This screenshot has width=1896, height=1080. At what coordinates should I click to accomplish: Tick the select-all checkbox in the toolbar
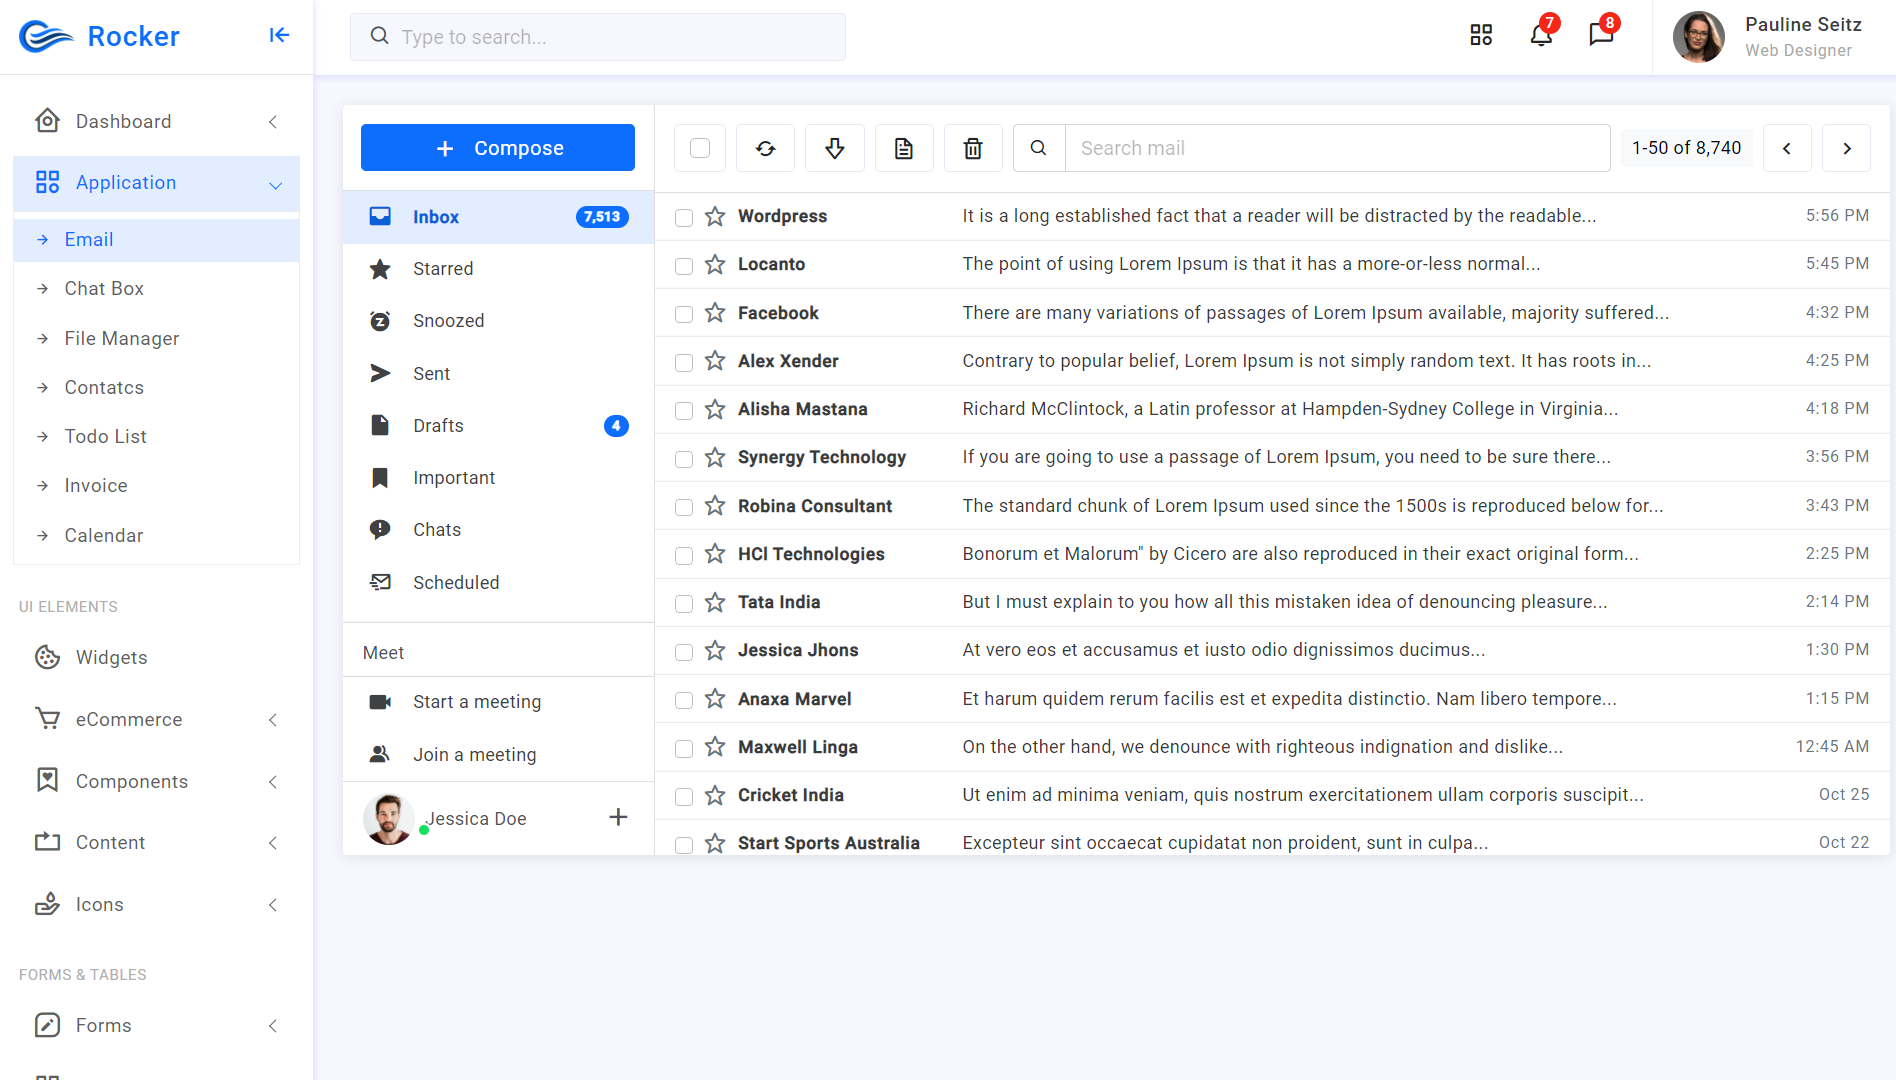coord(699,147)
